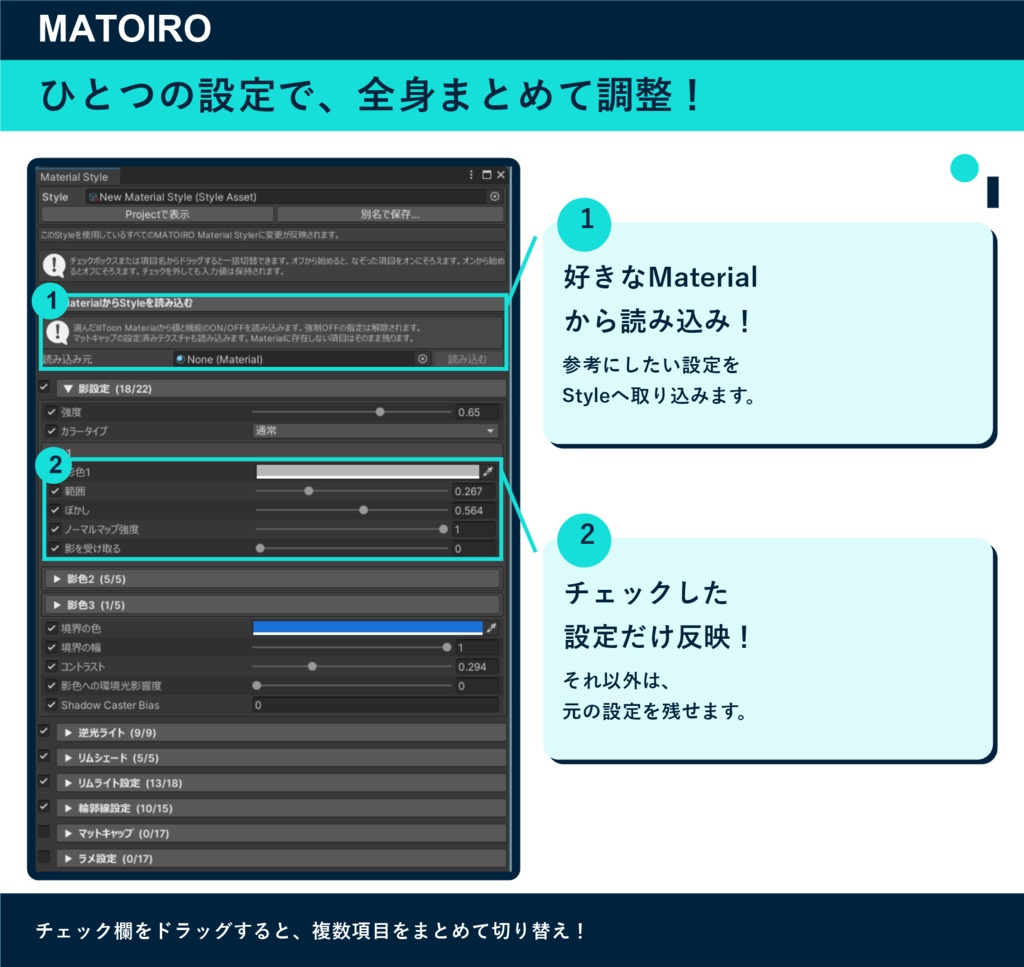Adjust the 強度 slider handle
Image resolution: width=1024 pixels, height=967 pixels.
[380, 412]
